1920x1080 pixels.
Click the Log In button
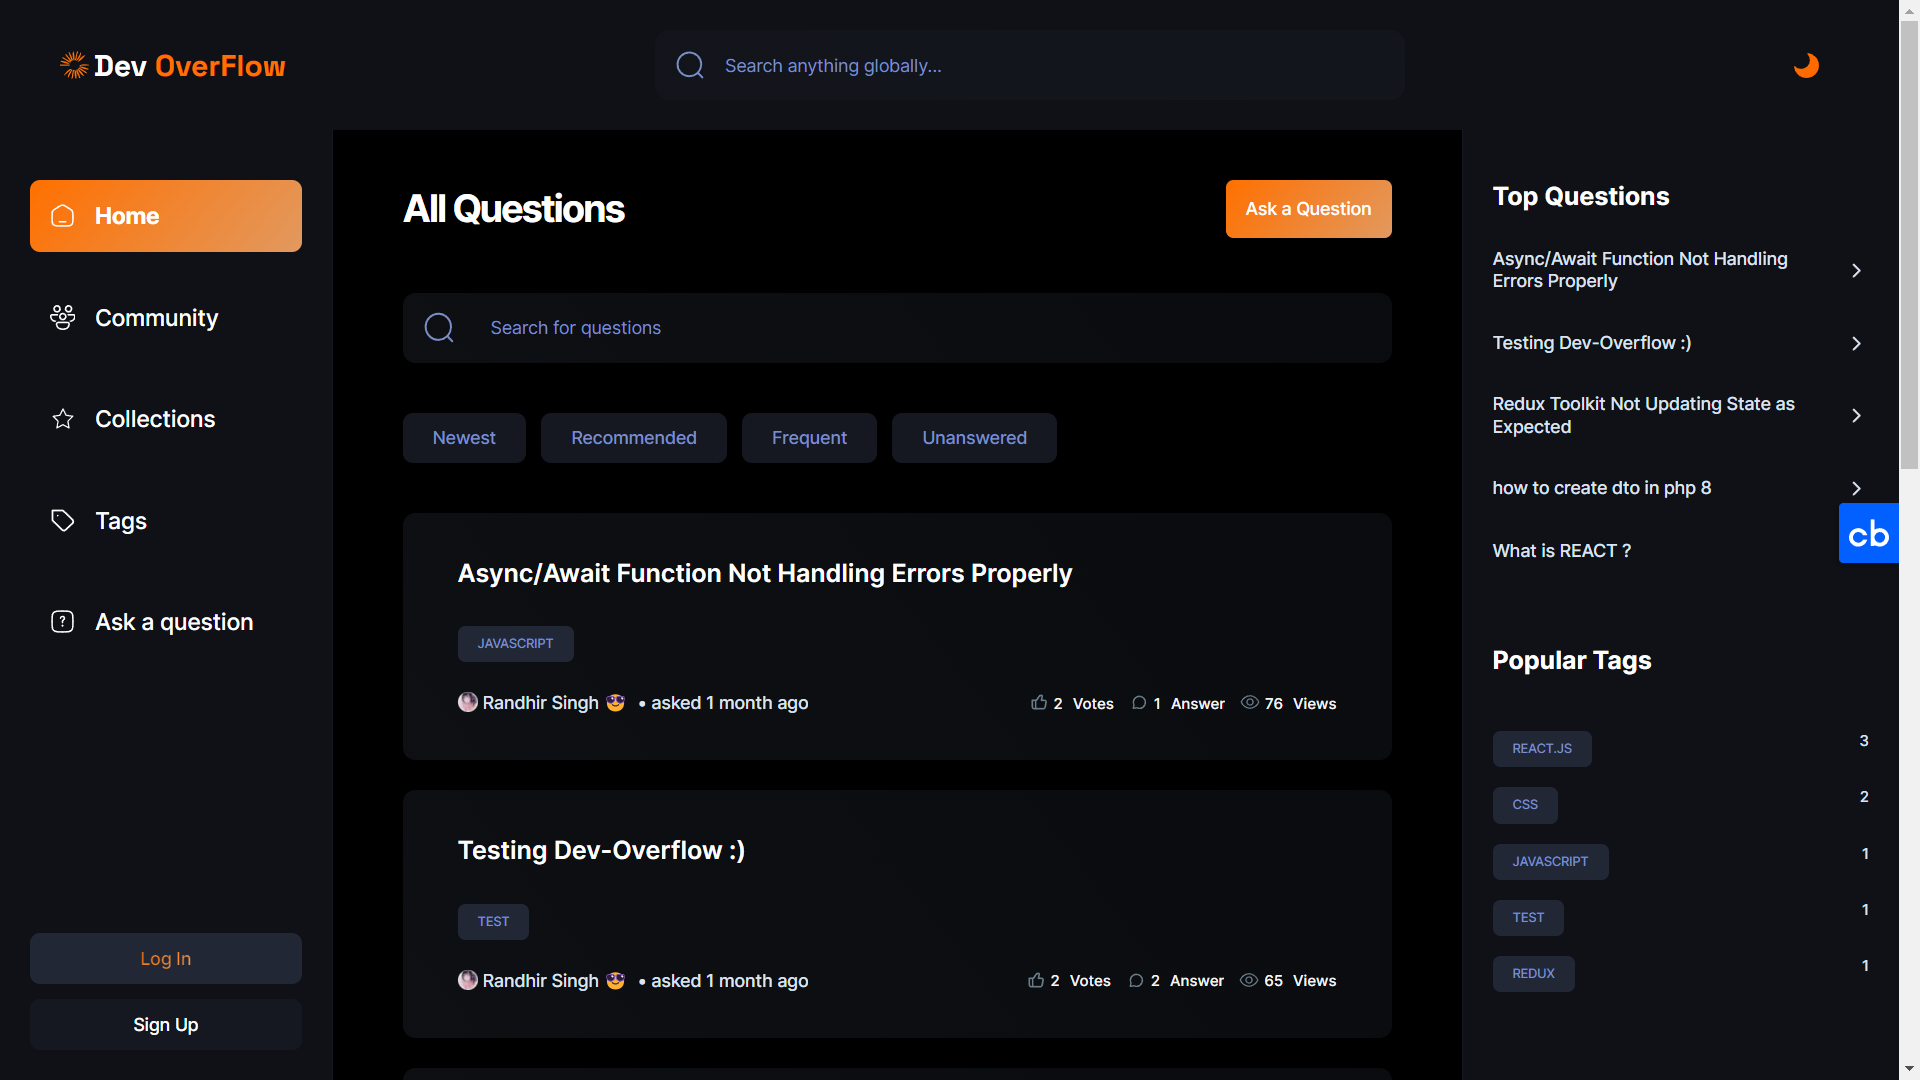coord(165,959)
